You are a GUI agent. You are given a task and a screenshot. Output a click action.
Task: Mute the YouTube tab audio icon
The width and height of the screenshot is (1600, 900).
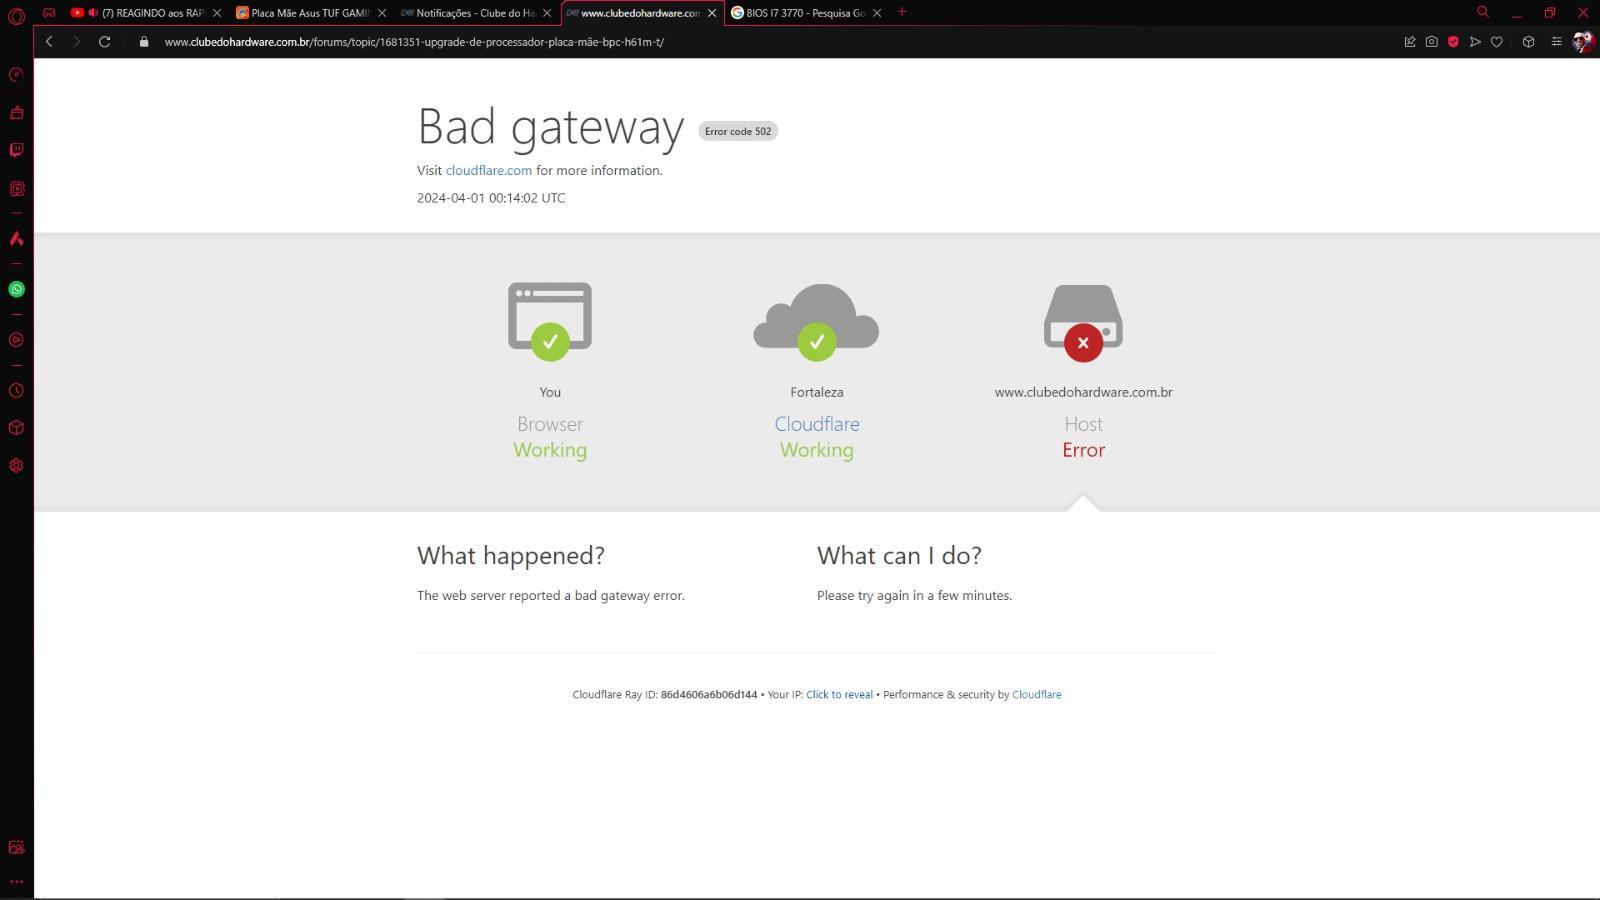point(93,13)
